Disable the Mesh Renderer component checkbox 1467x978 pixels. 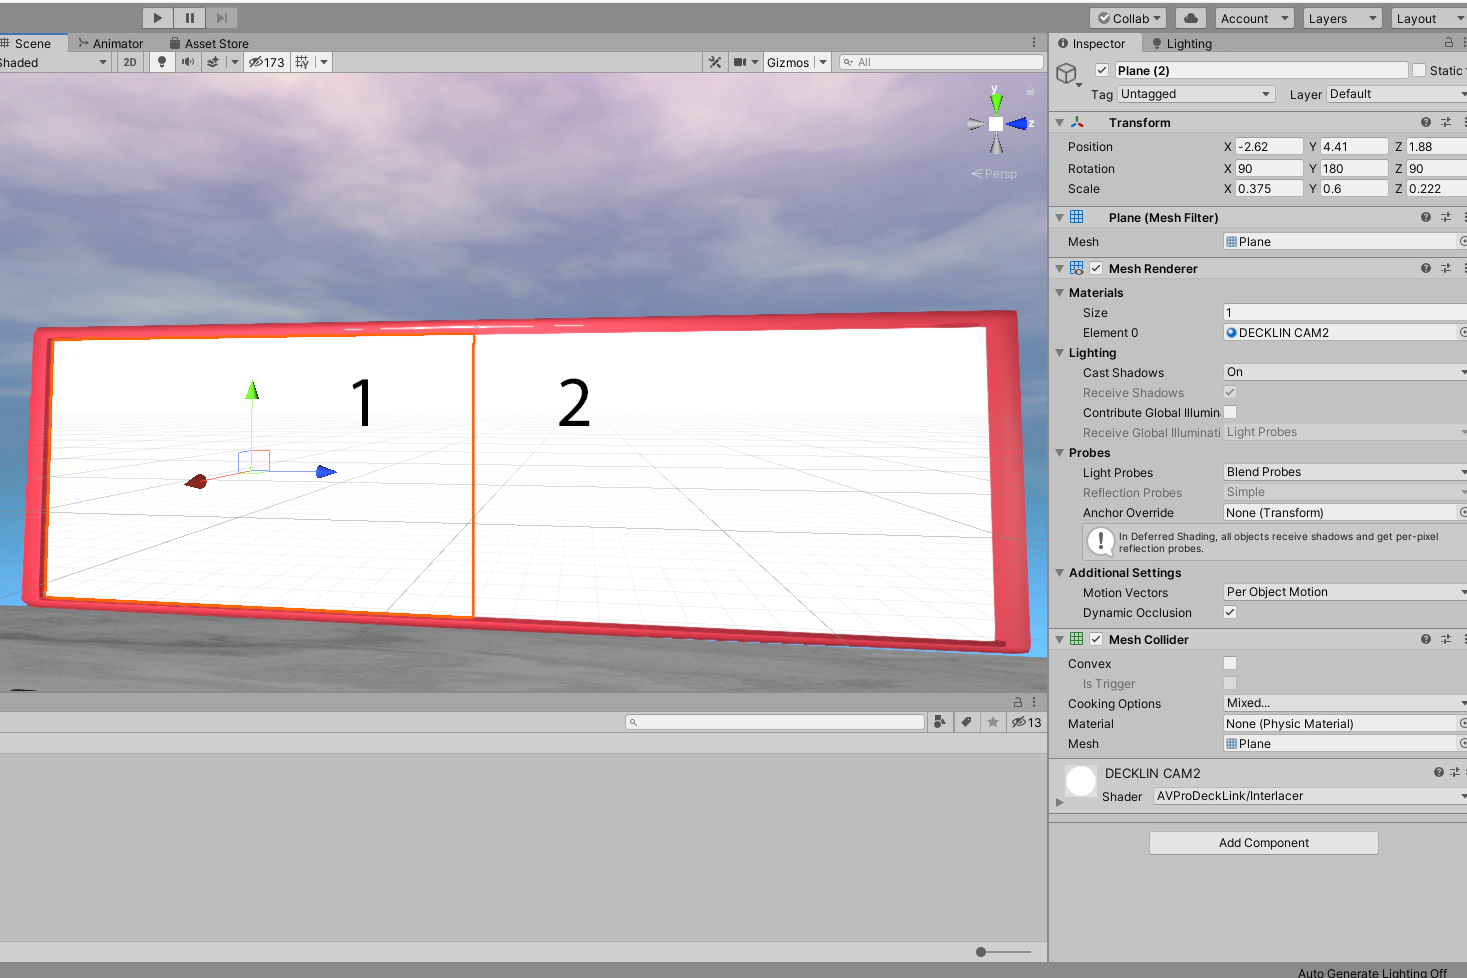click(1096, 268)
